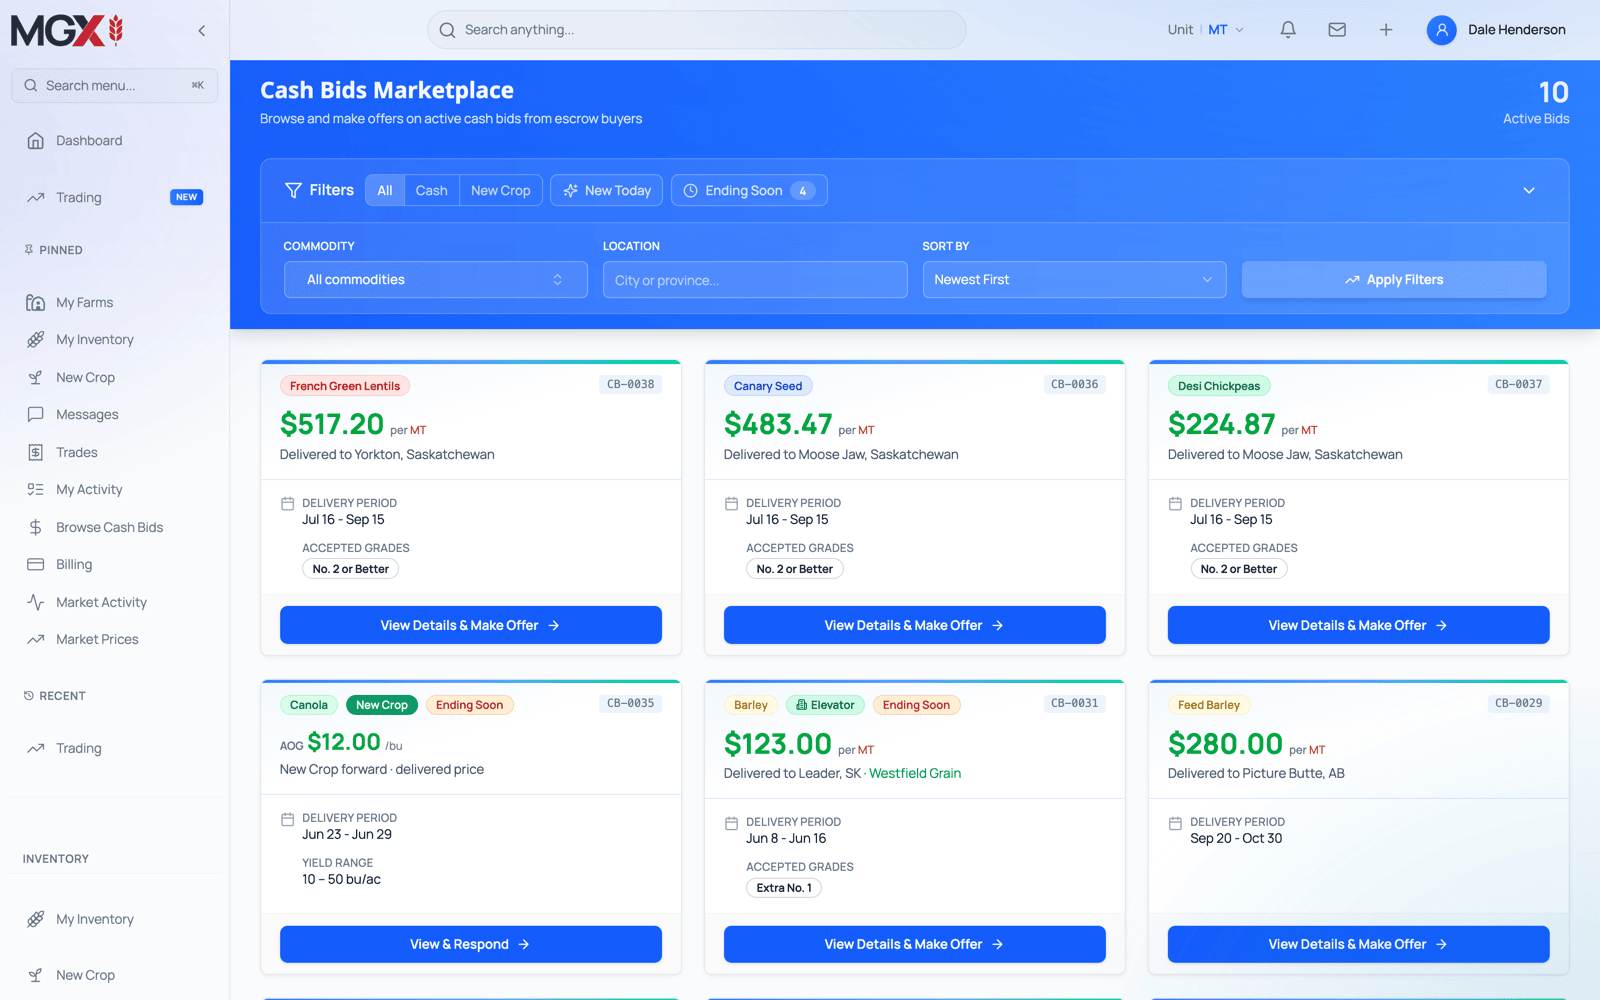Click the Elevator badge on Barley bid
This screenshot has width=1600, height=1000.
(825, 705)
